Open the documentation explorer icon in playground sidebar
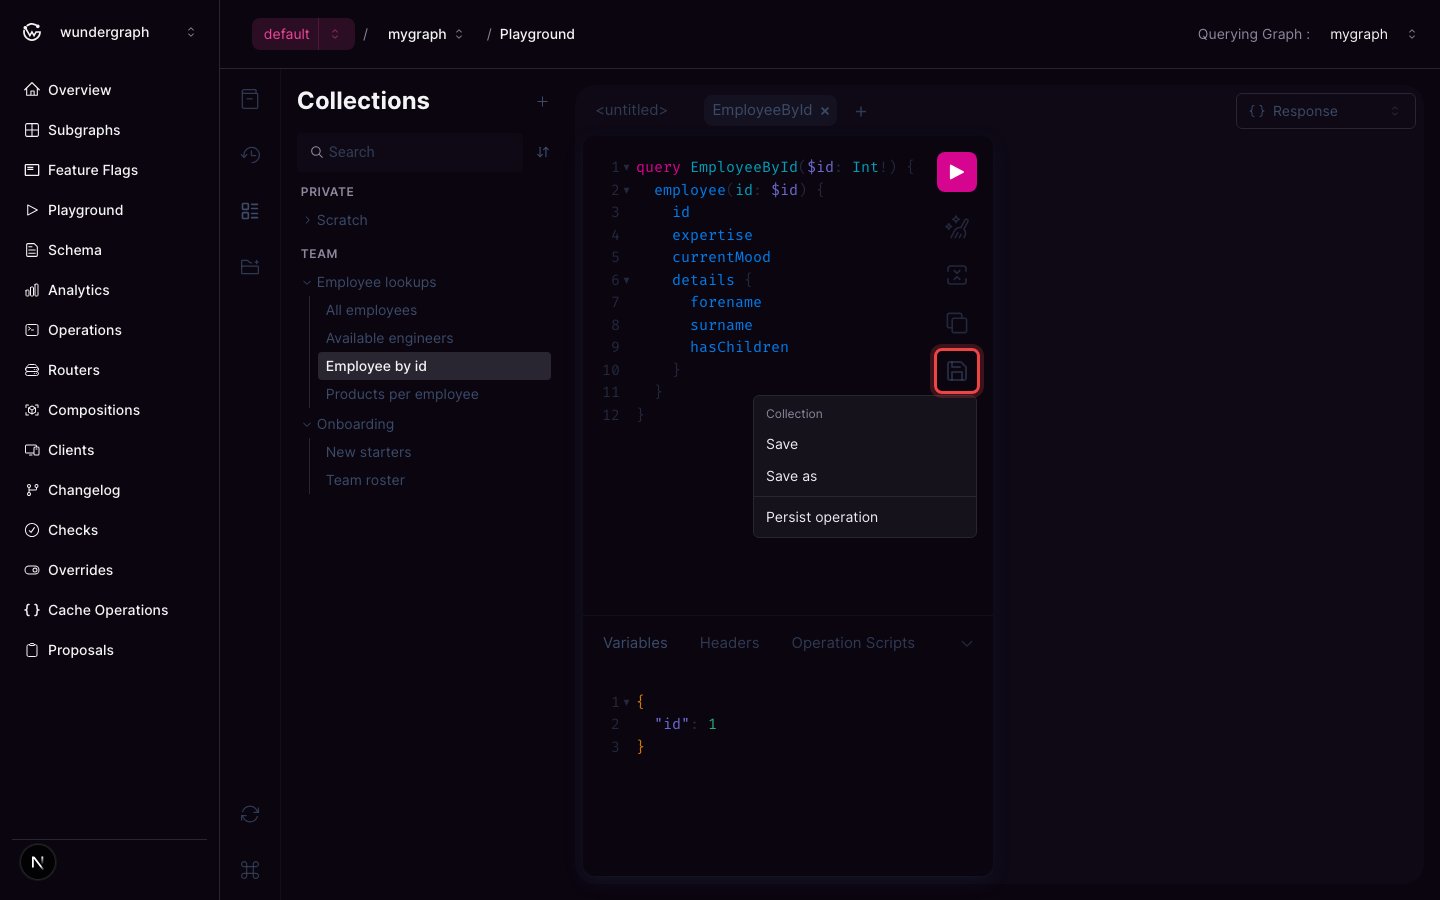Screen dimensions: 1440x900 [x=250, y=99]
